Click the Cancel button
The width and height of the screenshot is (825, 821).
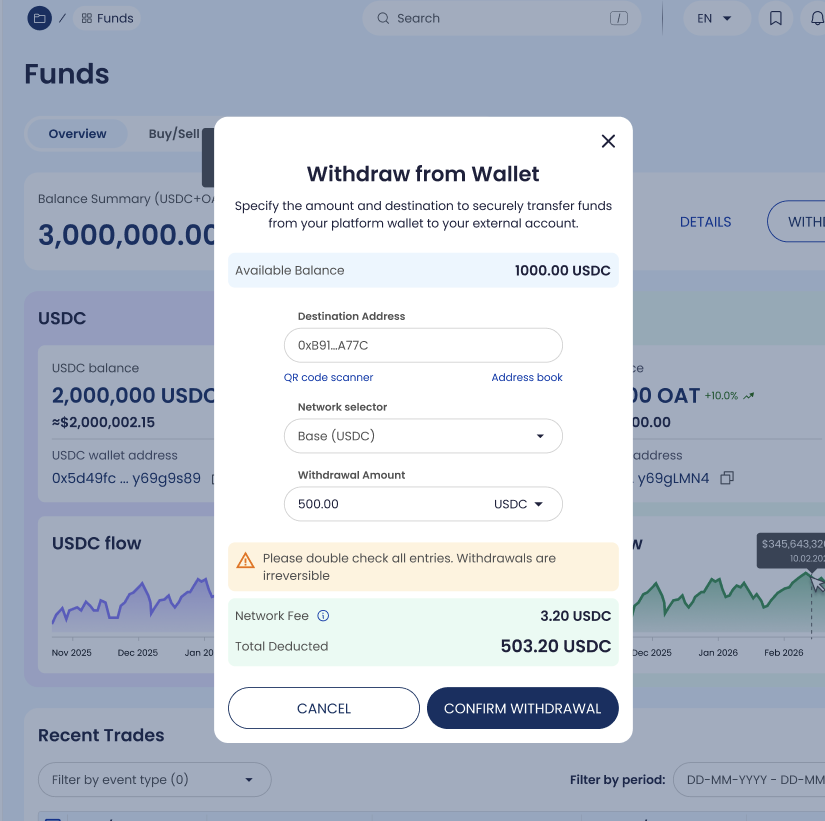click(323, 708)
